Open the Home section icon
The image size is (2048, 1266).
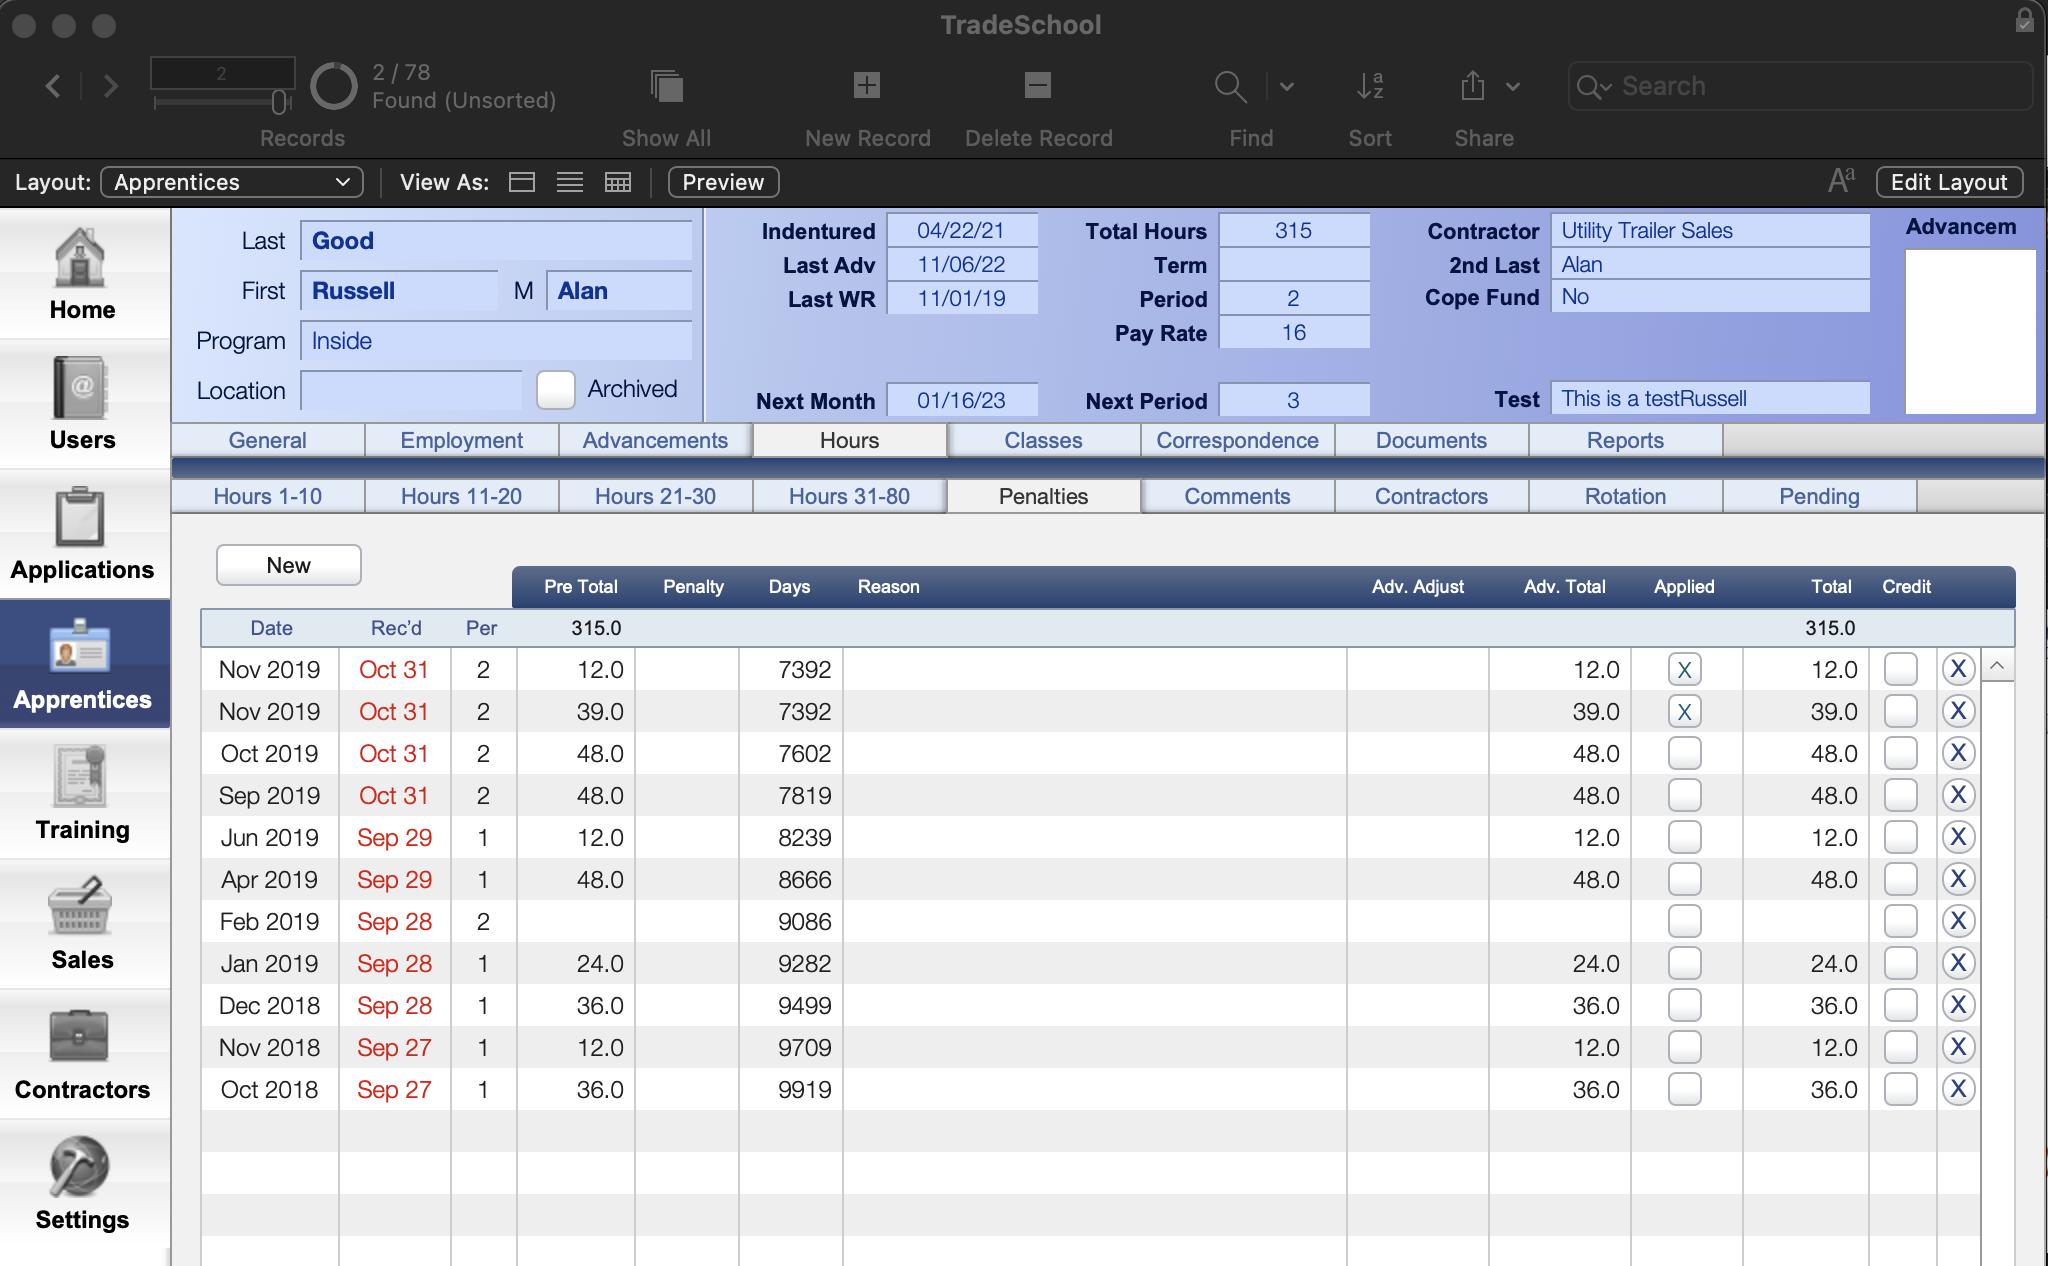(81, 258)
